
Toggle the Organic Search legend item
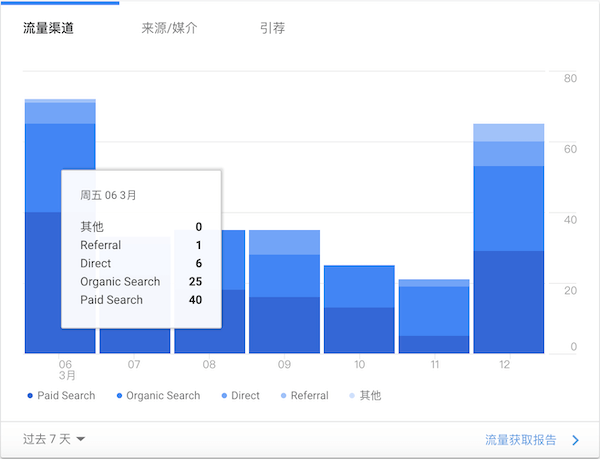click(x=158, y=396)
